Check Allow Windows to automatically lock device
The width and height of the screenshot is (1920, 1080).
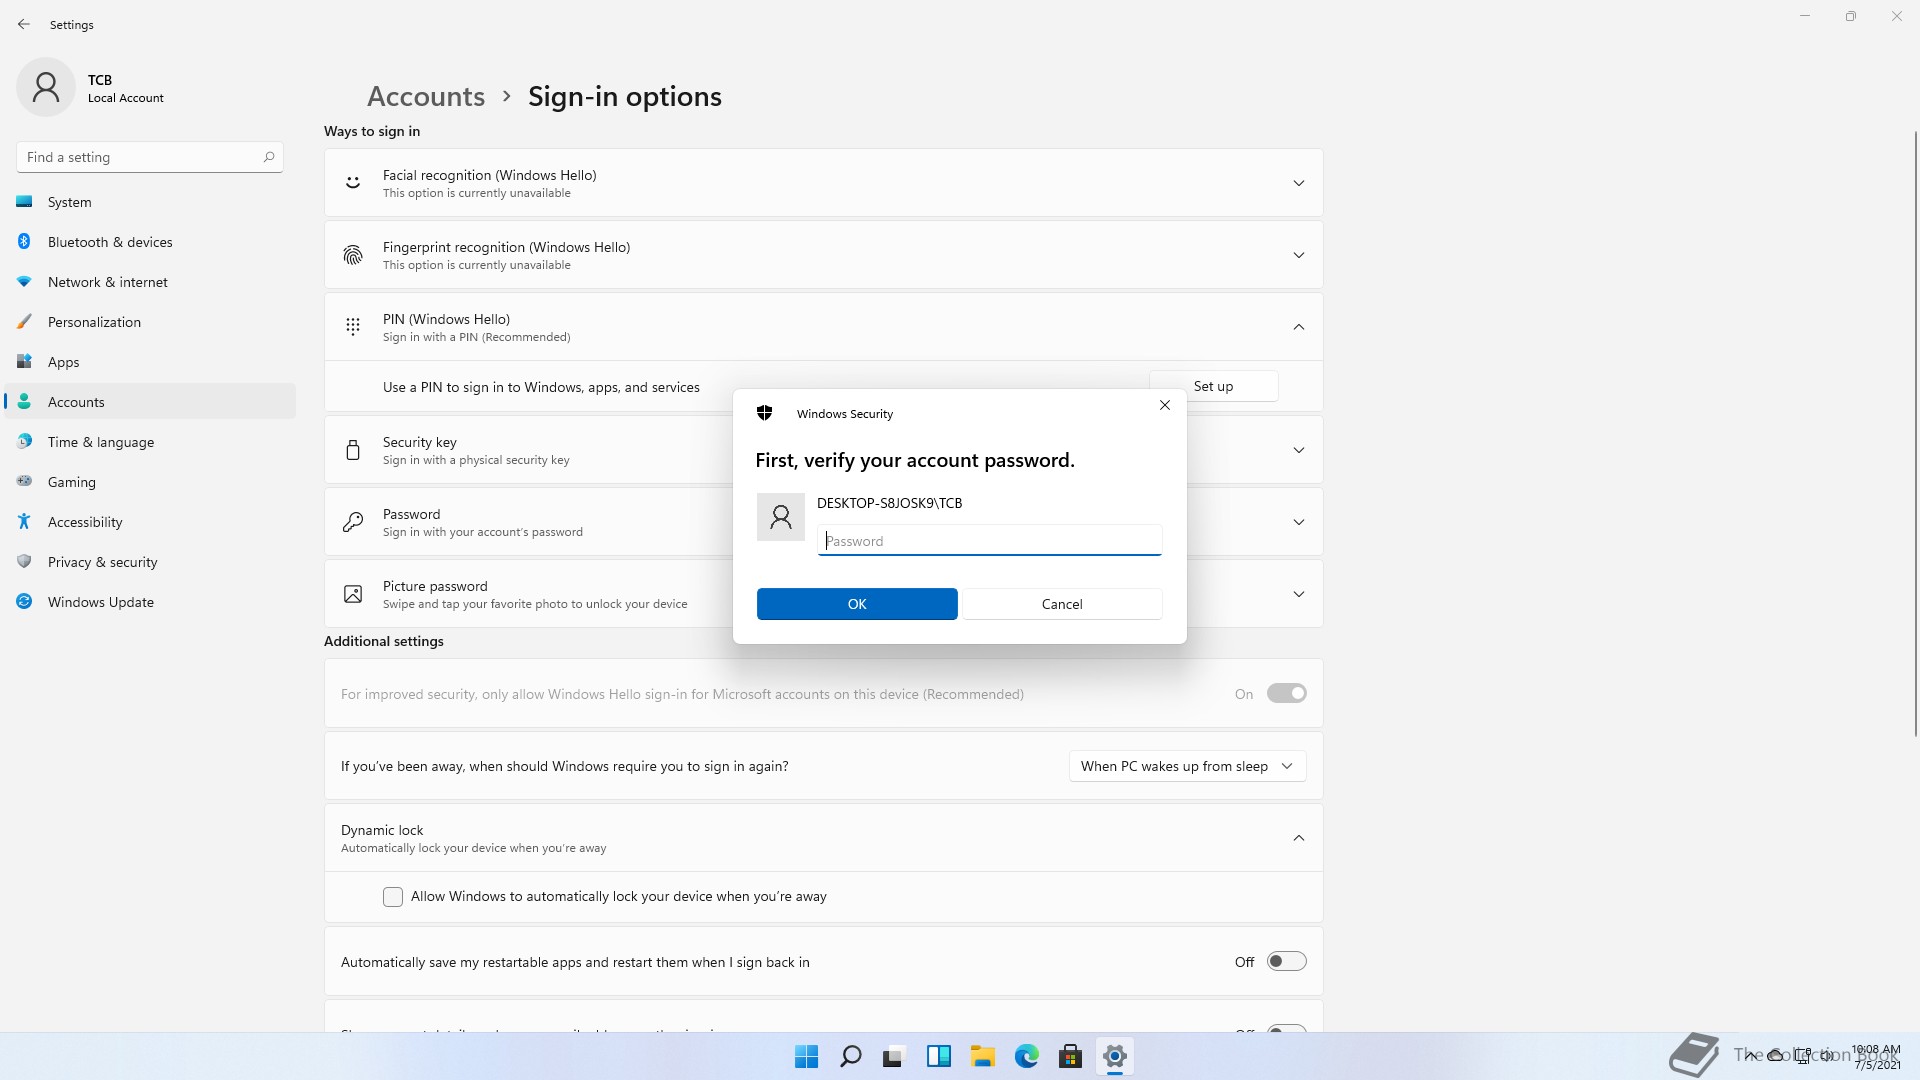pos(393,897)
